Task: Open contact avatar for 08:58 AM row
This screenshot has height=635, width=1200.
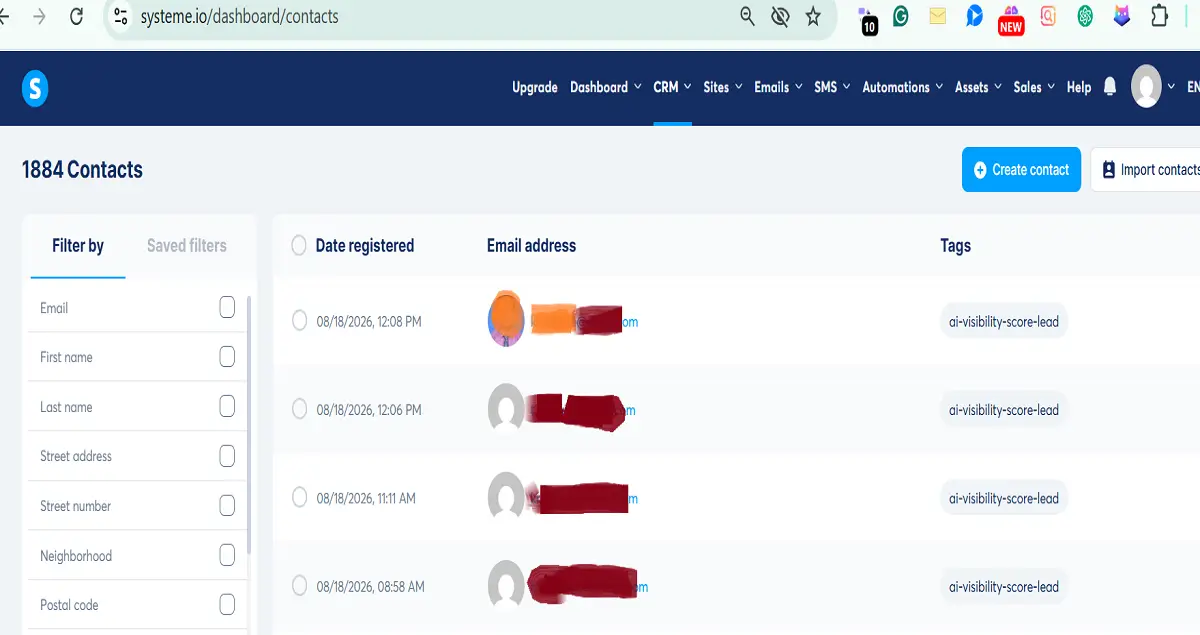Action: click(x=506, y=585)
